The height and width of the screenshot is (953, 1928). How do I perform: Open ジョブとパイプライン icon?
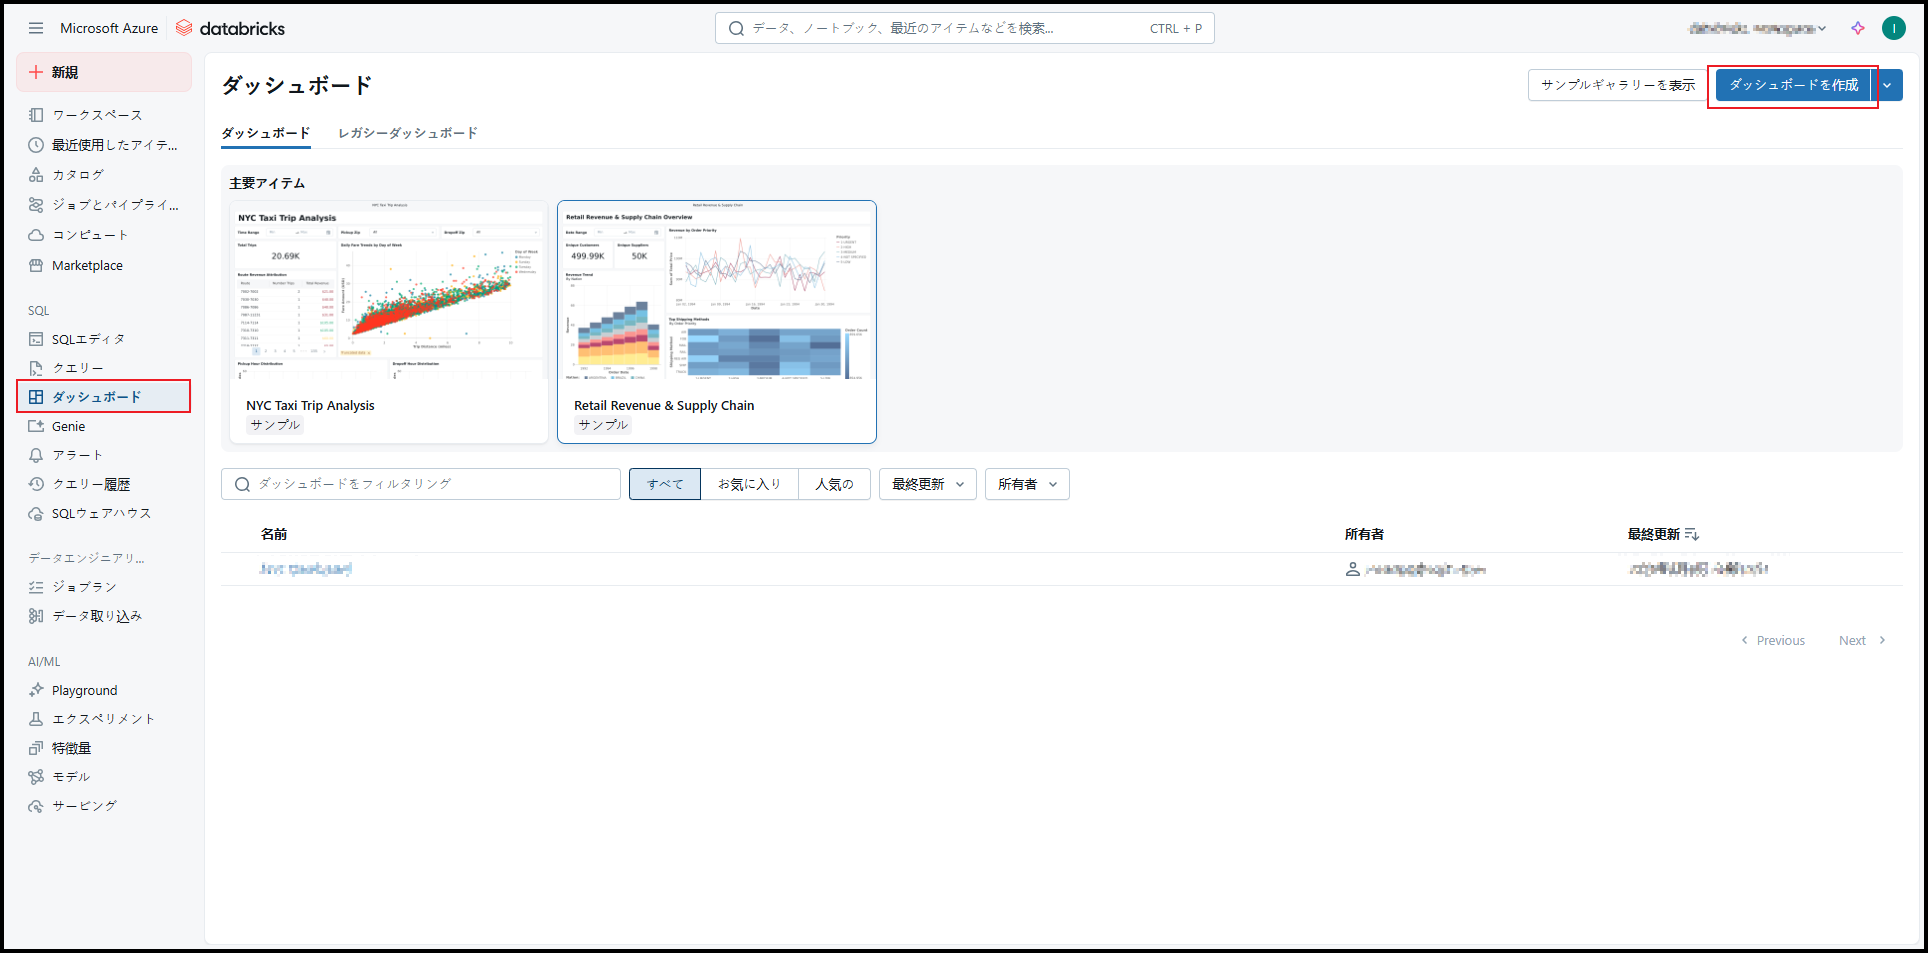click(x=36, y=205)
